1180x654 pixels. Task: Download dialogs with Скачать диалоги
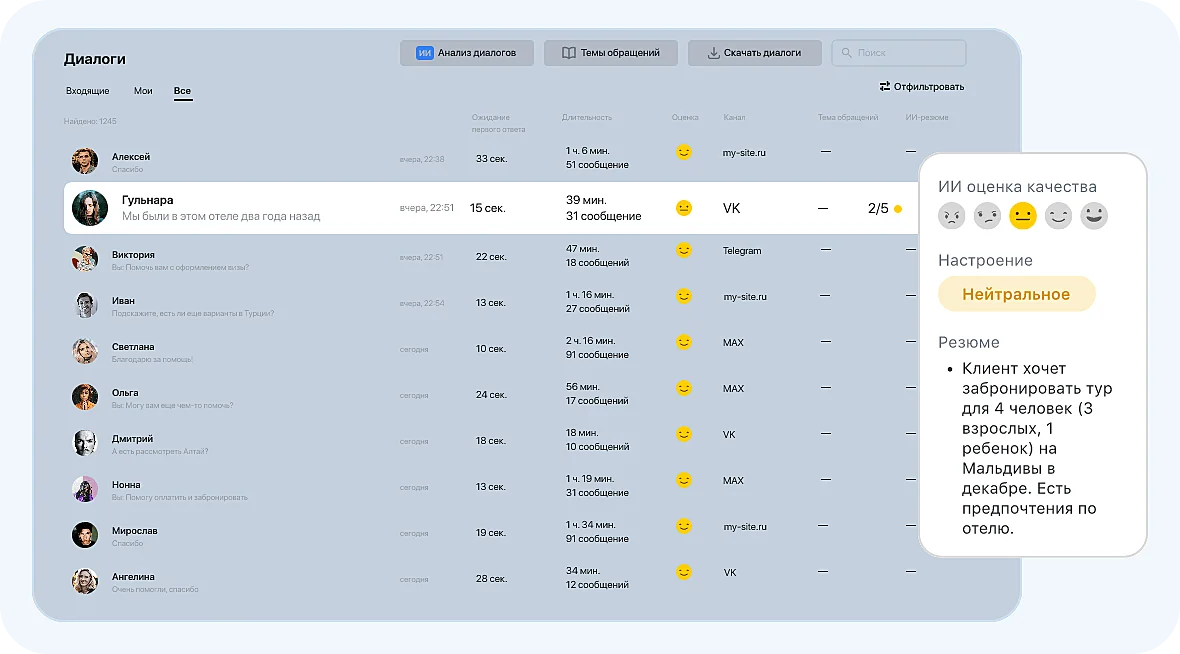coord(754,53)
